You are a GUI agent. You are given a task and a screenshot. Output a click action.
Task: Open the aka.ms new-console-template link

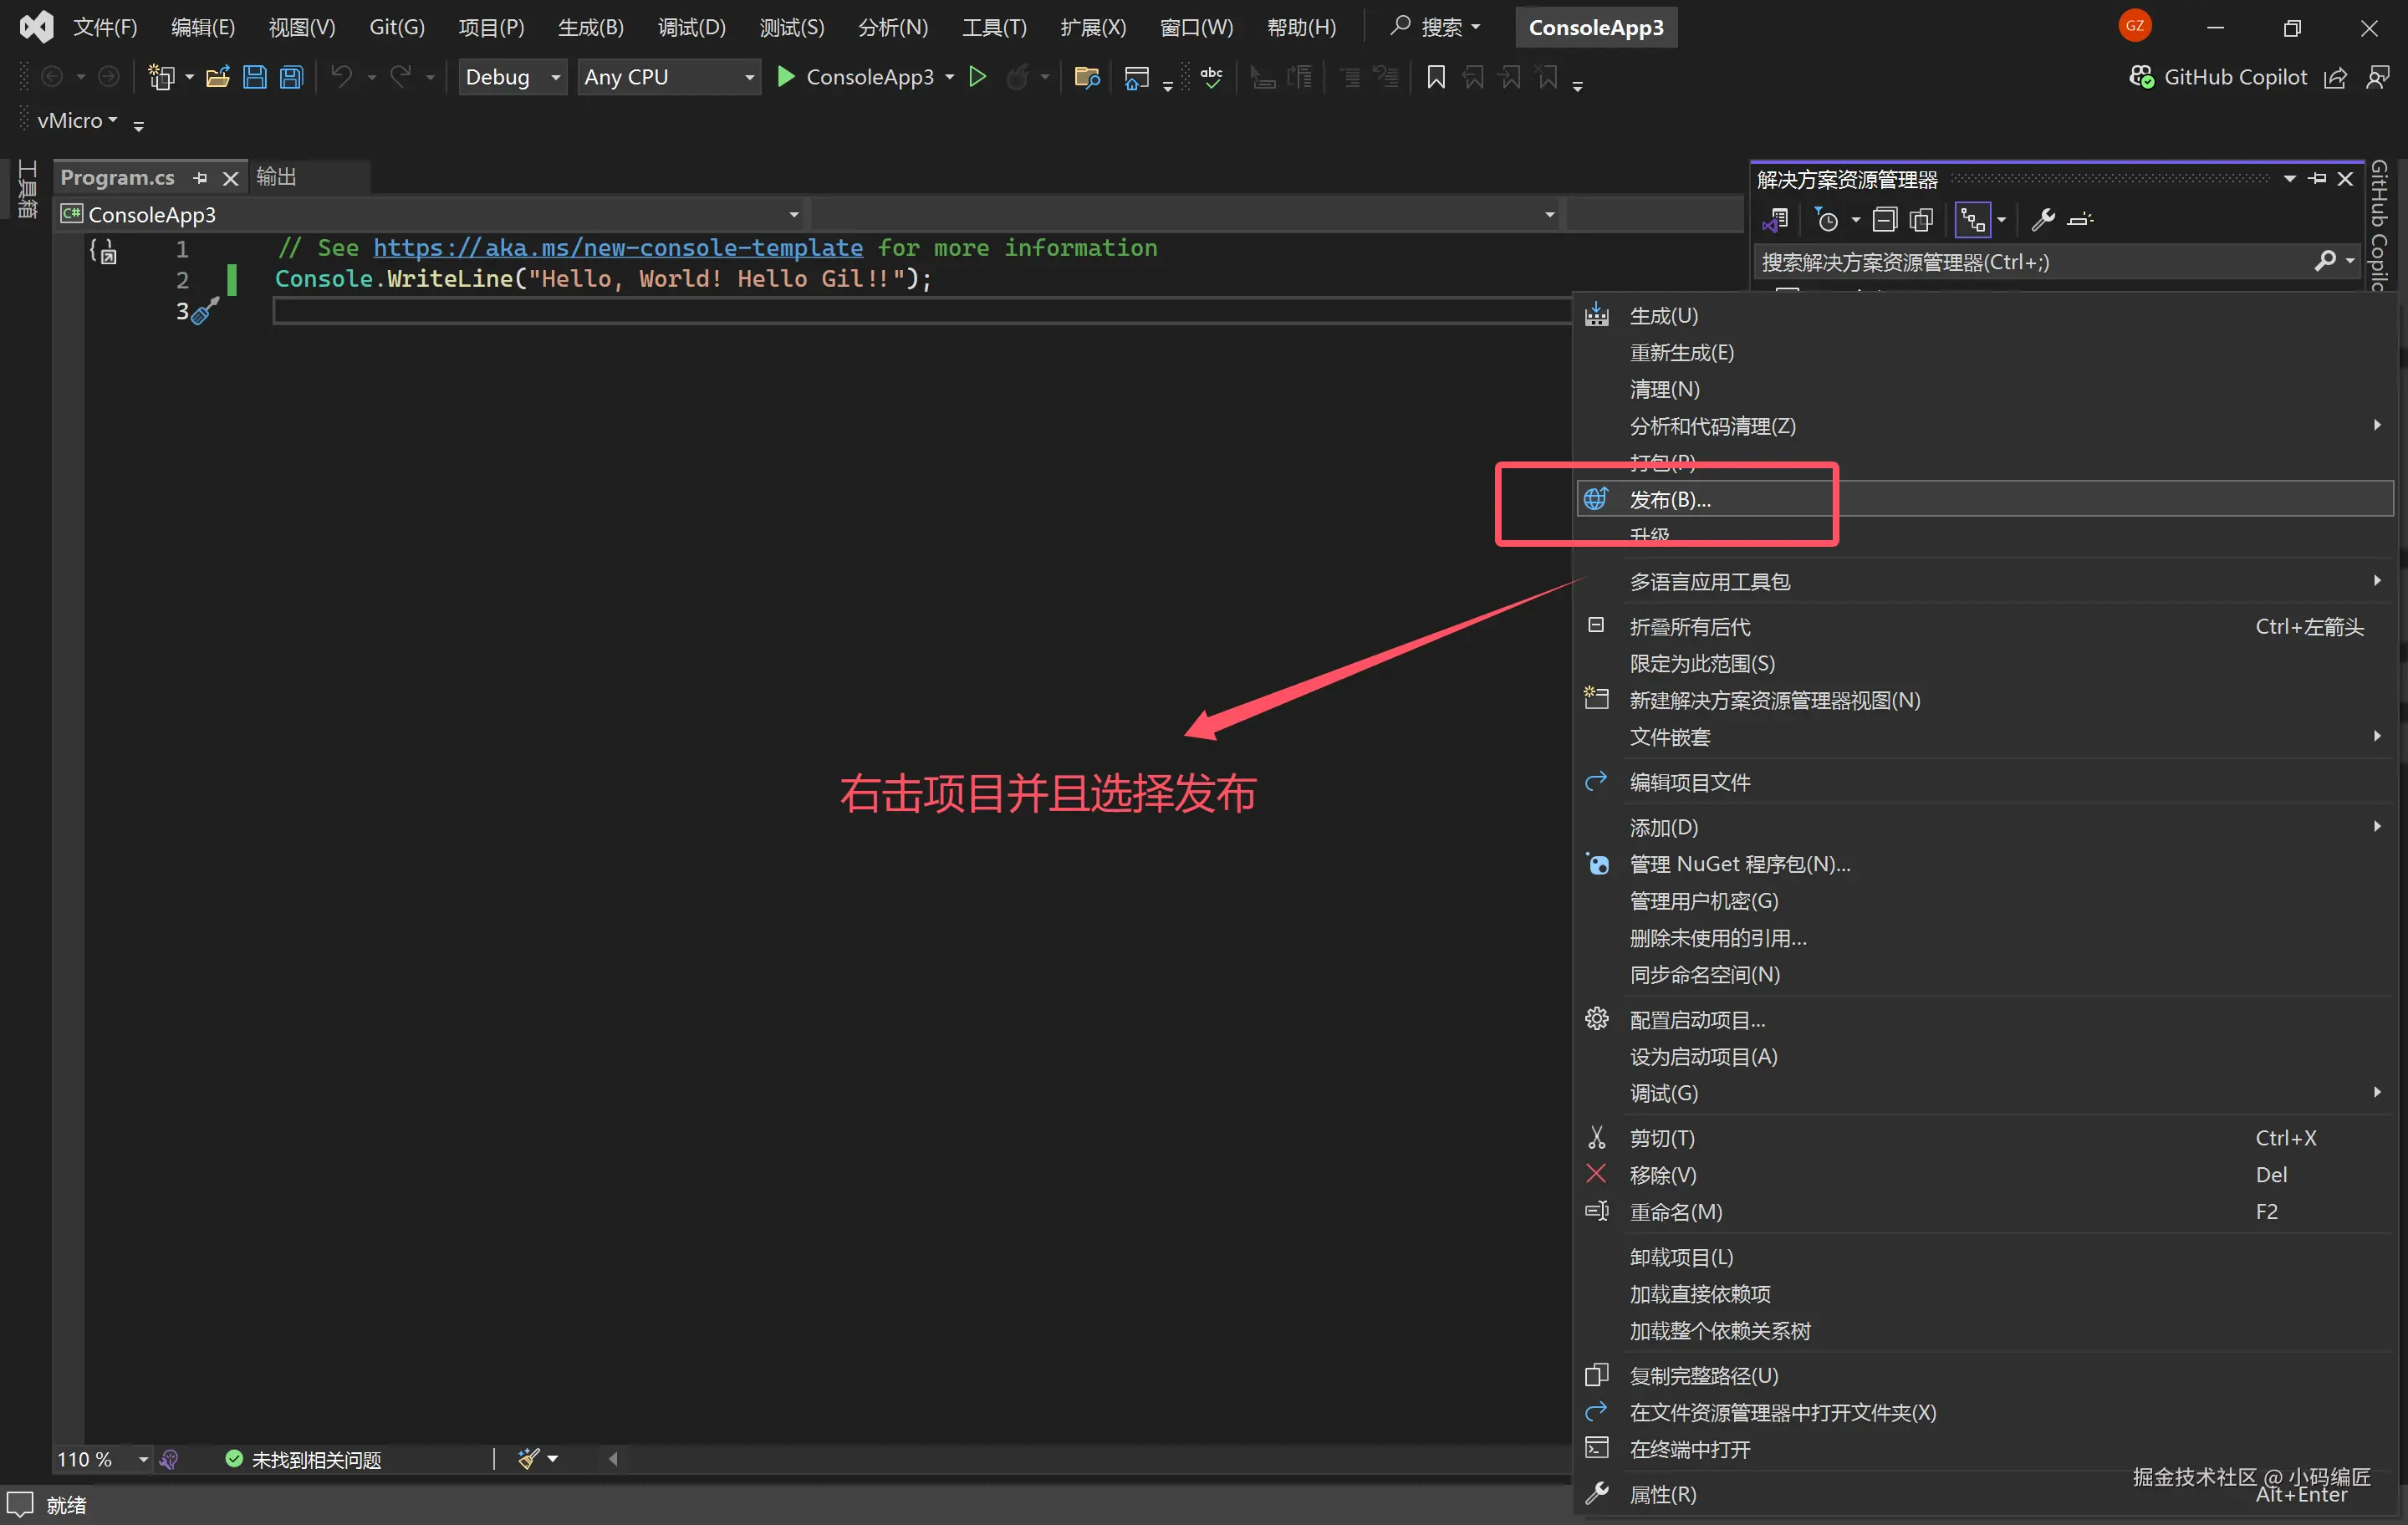coord(617,248)
